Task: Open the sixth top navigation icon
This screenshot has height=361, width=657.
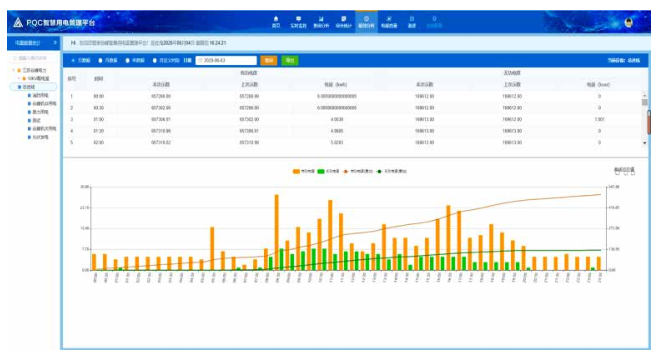Action: point(389,19)
